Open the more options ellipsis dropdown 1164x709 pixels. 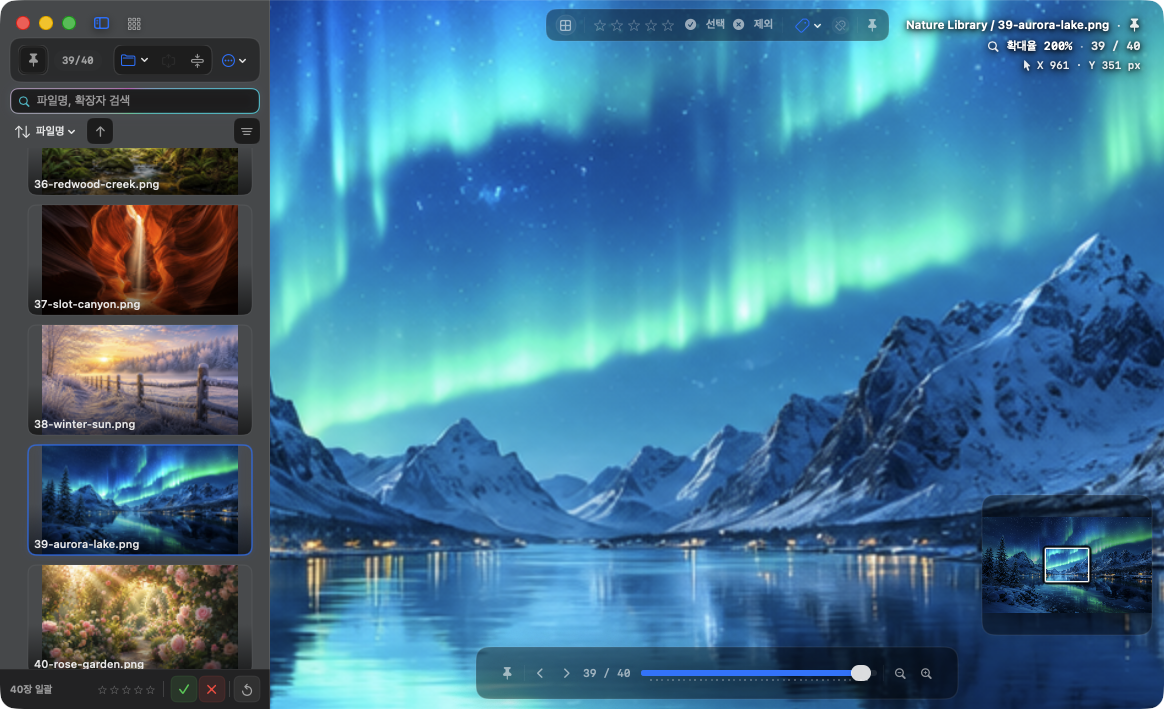click(234, 61)
